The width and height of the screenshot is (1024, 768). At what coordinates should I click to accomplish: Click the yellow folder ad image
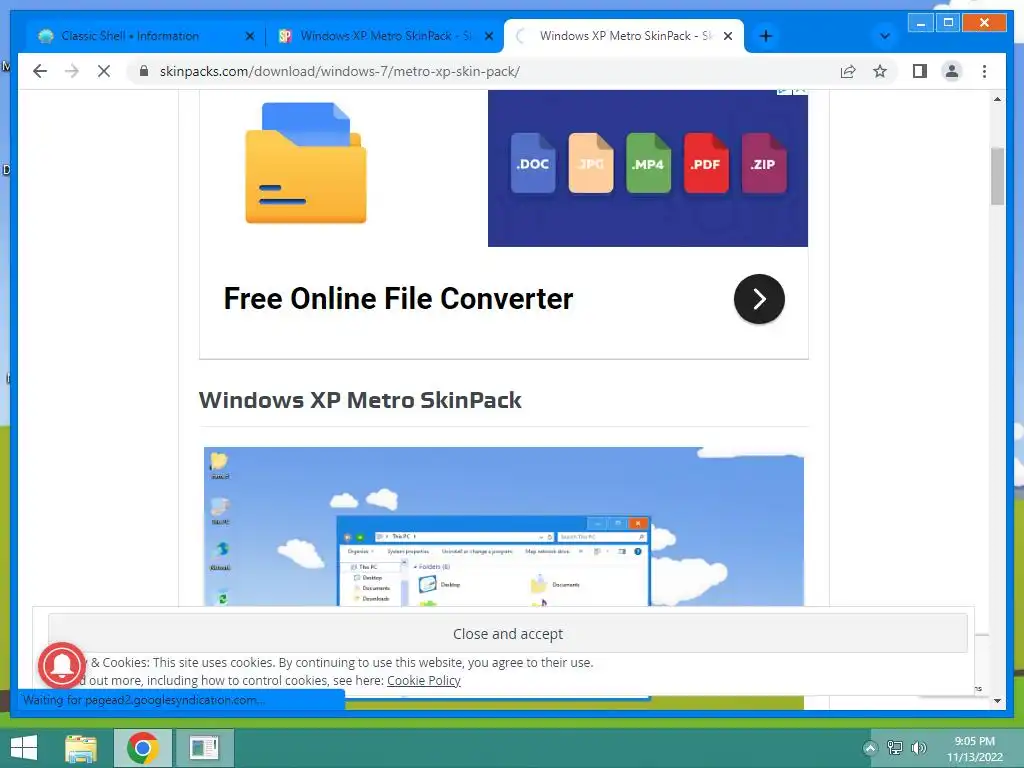[306, 163]
